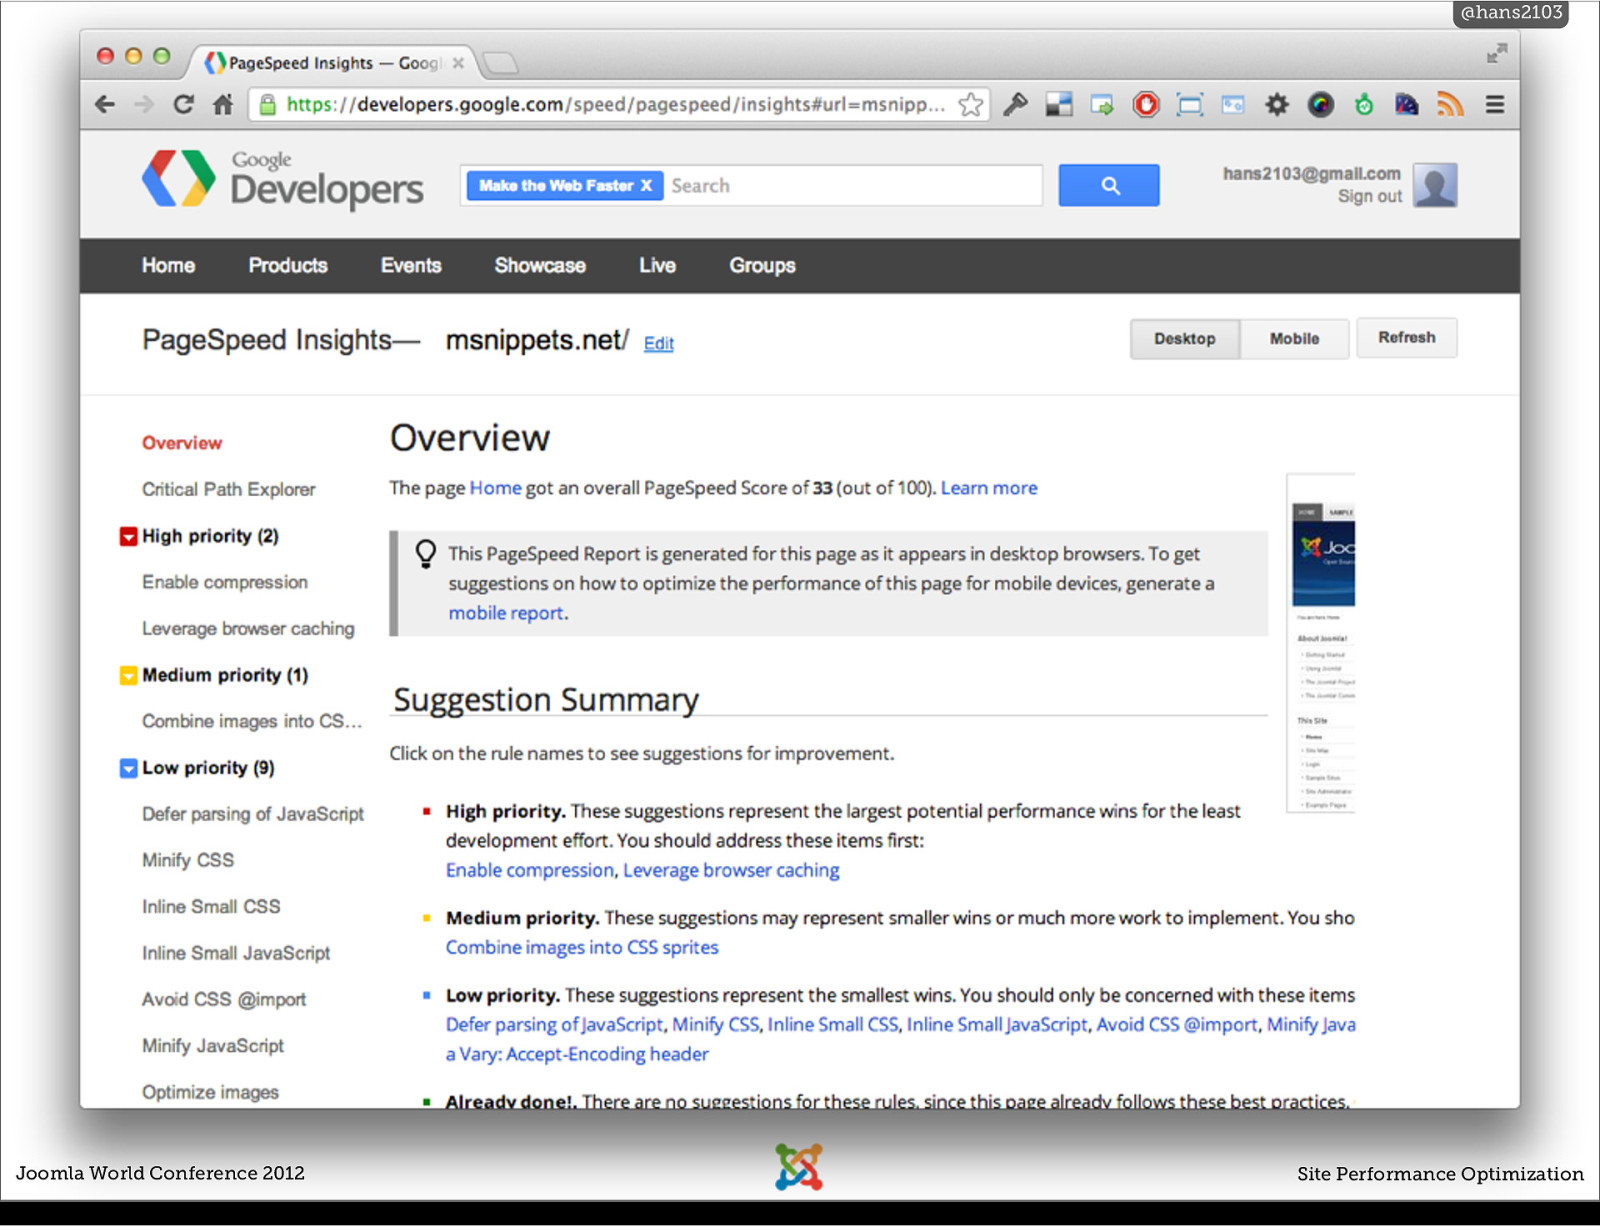1600x1232 pixels.
Task: Close the PageSpeed Insights tab
Action: tap(458, 62)
